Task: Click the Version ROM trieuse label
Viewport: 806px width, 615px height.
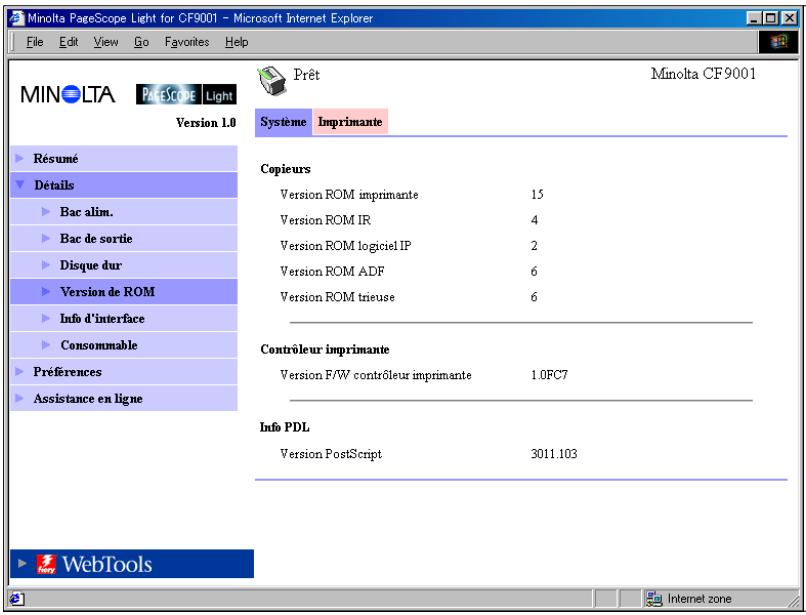Action: (x=337, y=297)
